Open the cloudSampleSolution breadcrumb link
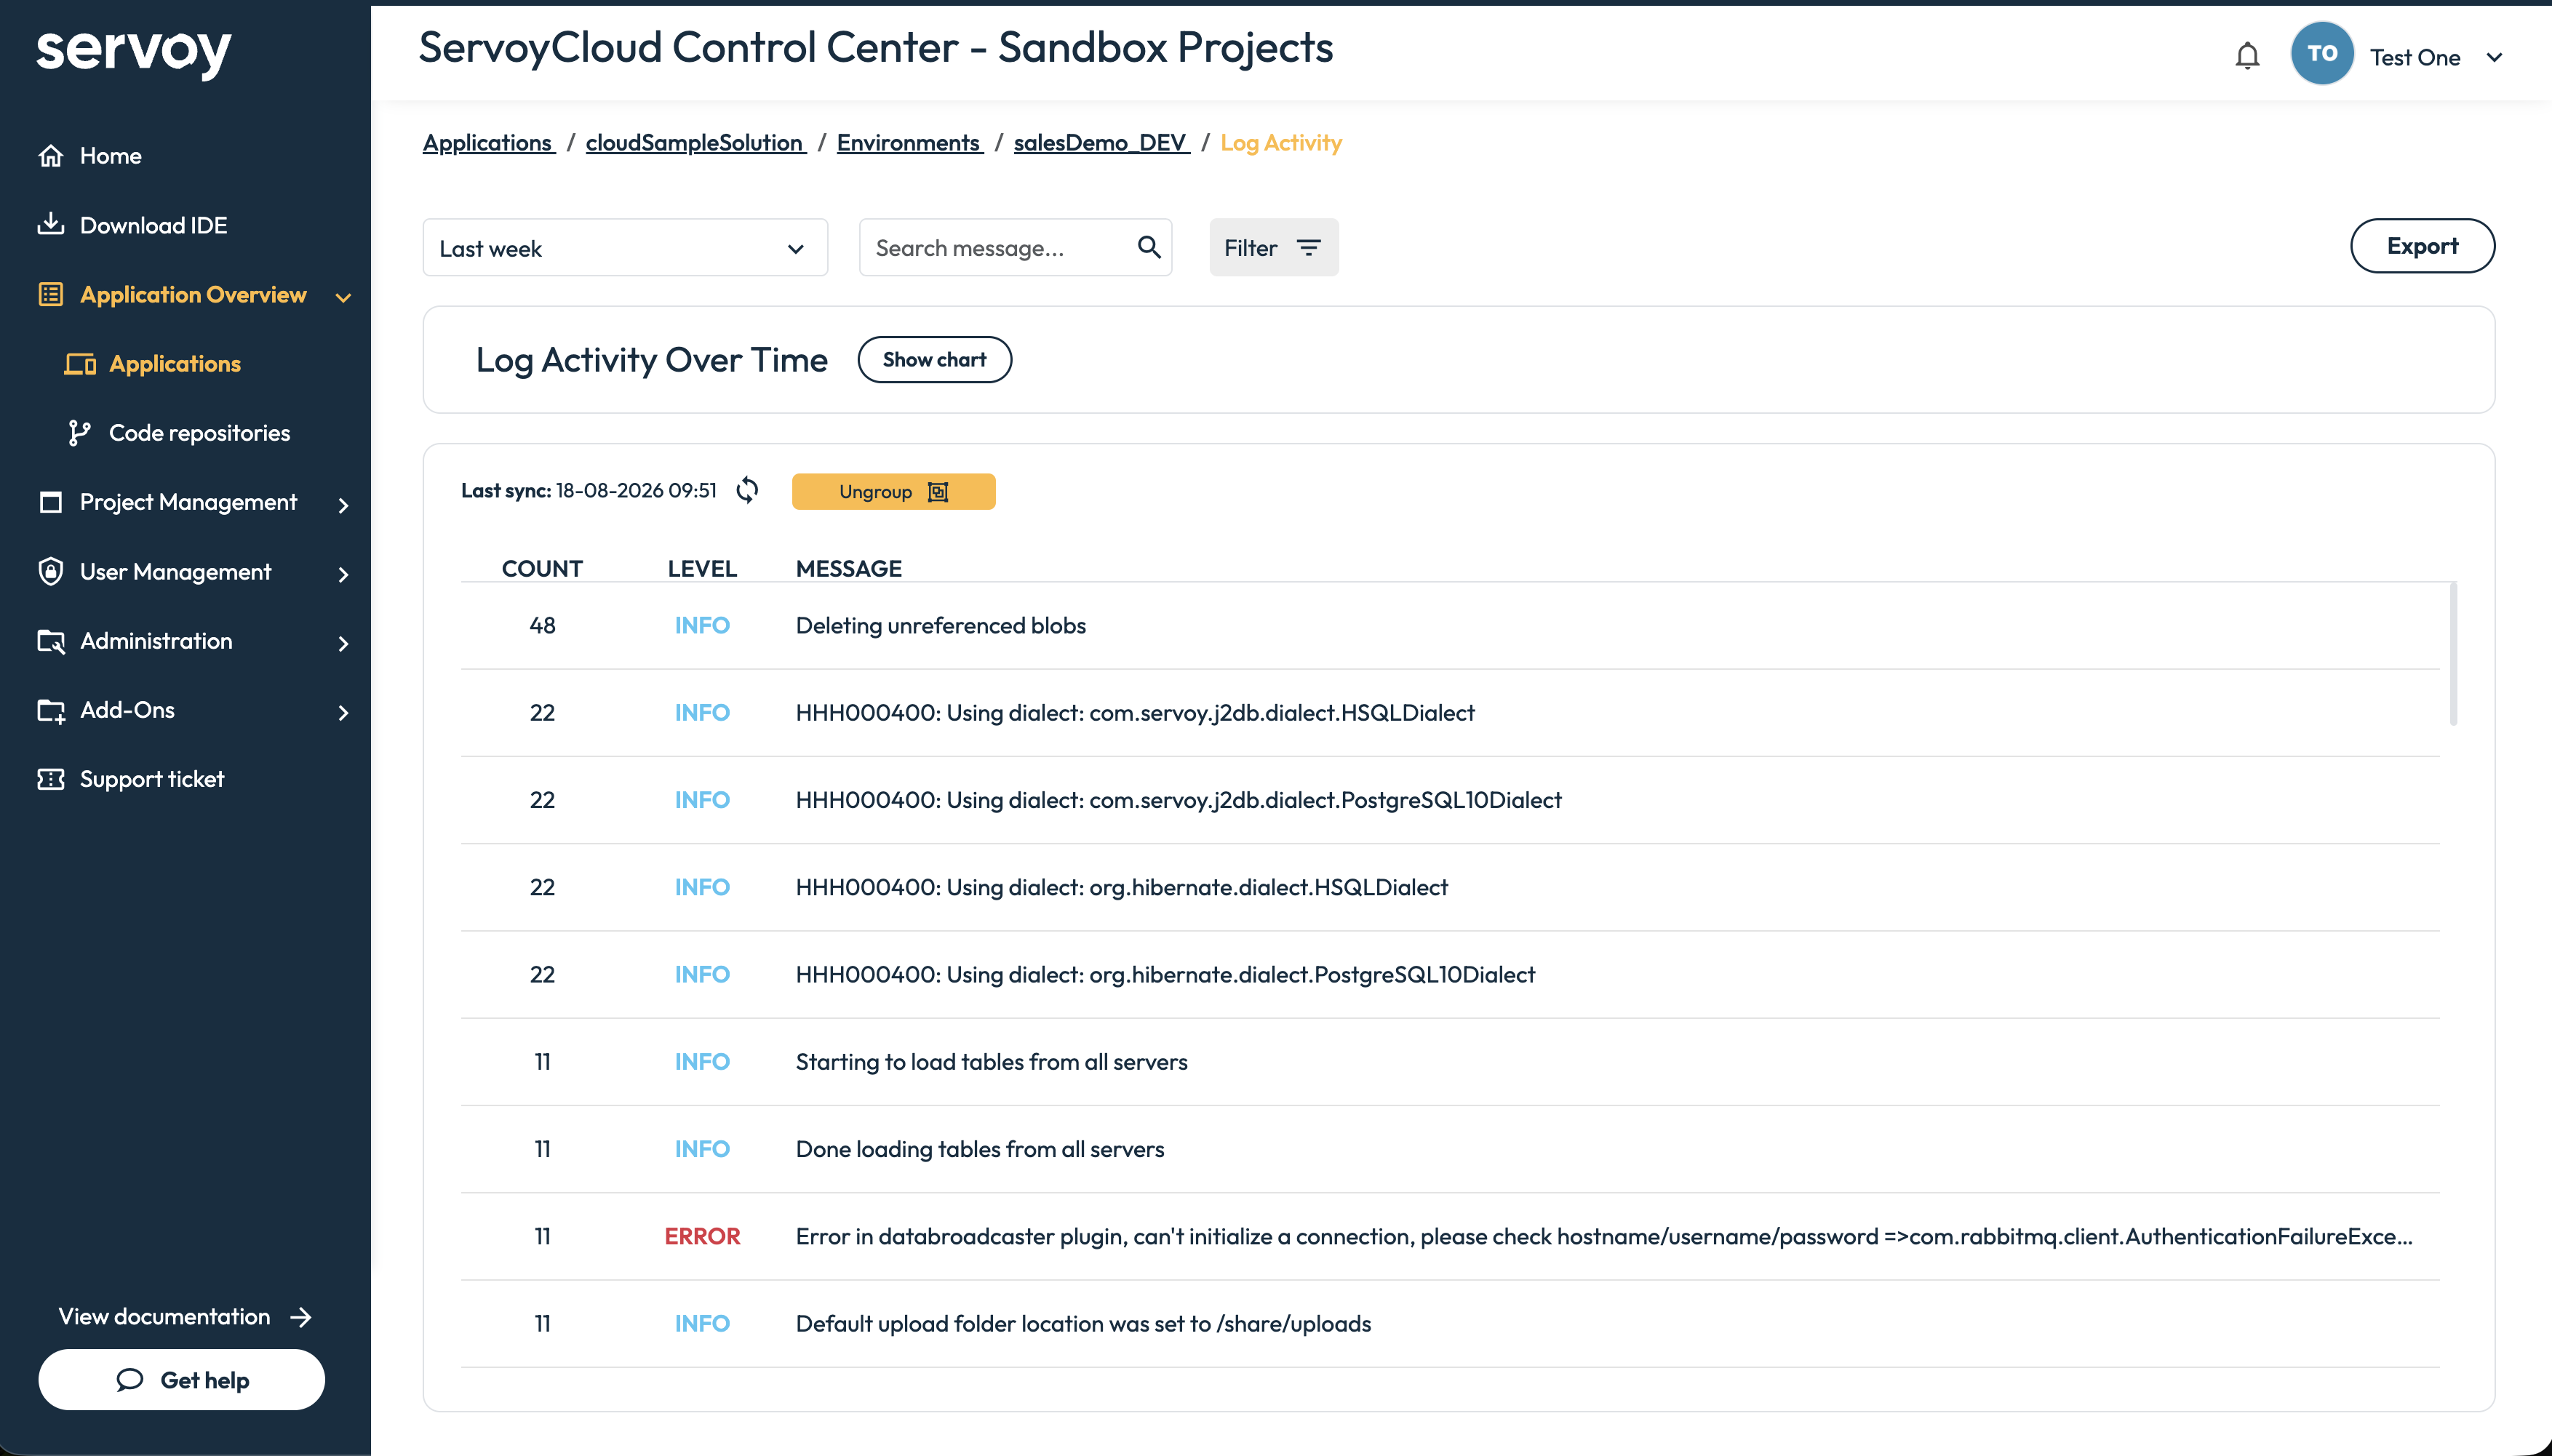 pyautogui.click(x=696, y=143)
